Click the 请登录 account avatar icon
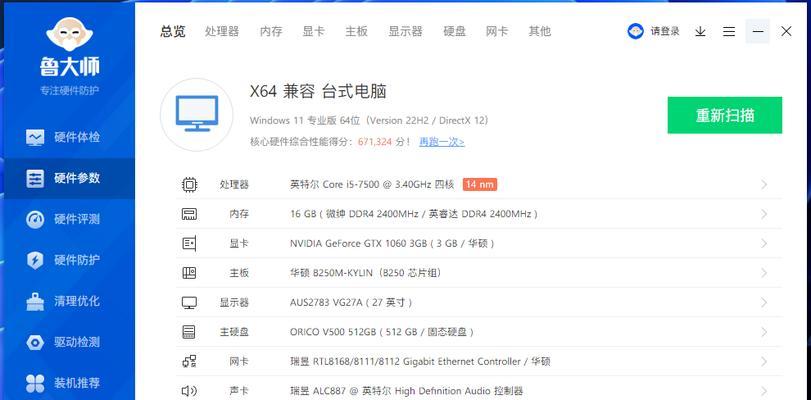Screen dimensions: 811x400 coord(635,32)
